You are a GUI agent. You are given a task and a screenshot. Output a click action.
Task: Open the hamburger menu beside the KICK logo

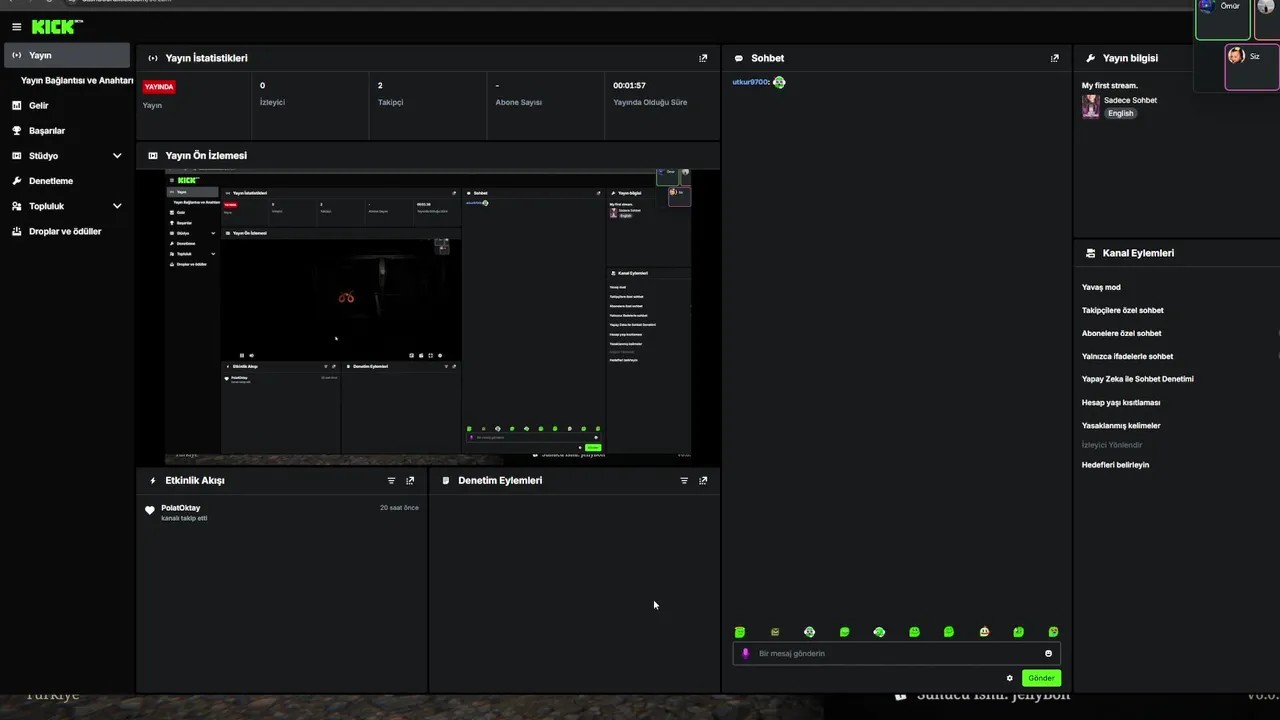click(x=16, y=27)
